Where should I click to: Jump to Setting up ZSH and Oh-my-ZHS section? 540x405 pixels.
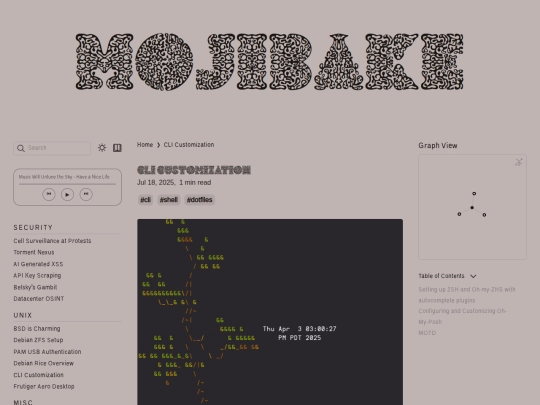(x=467, y=295)
